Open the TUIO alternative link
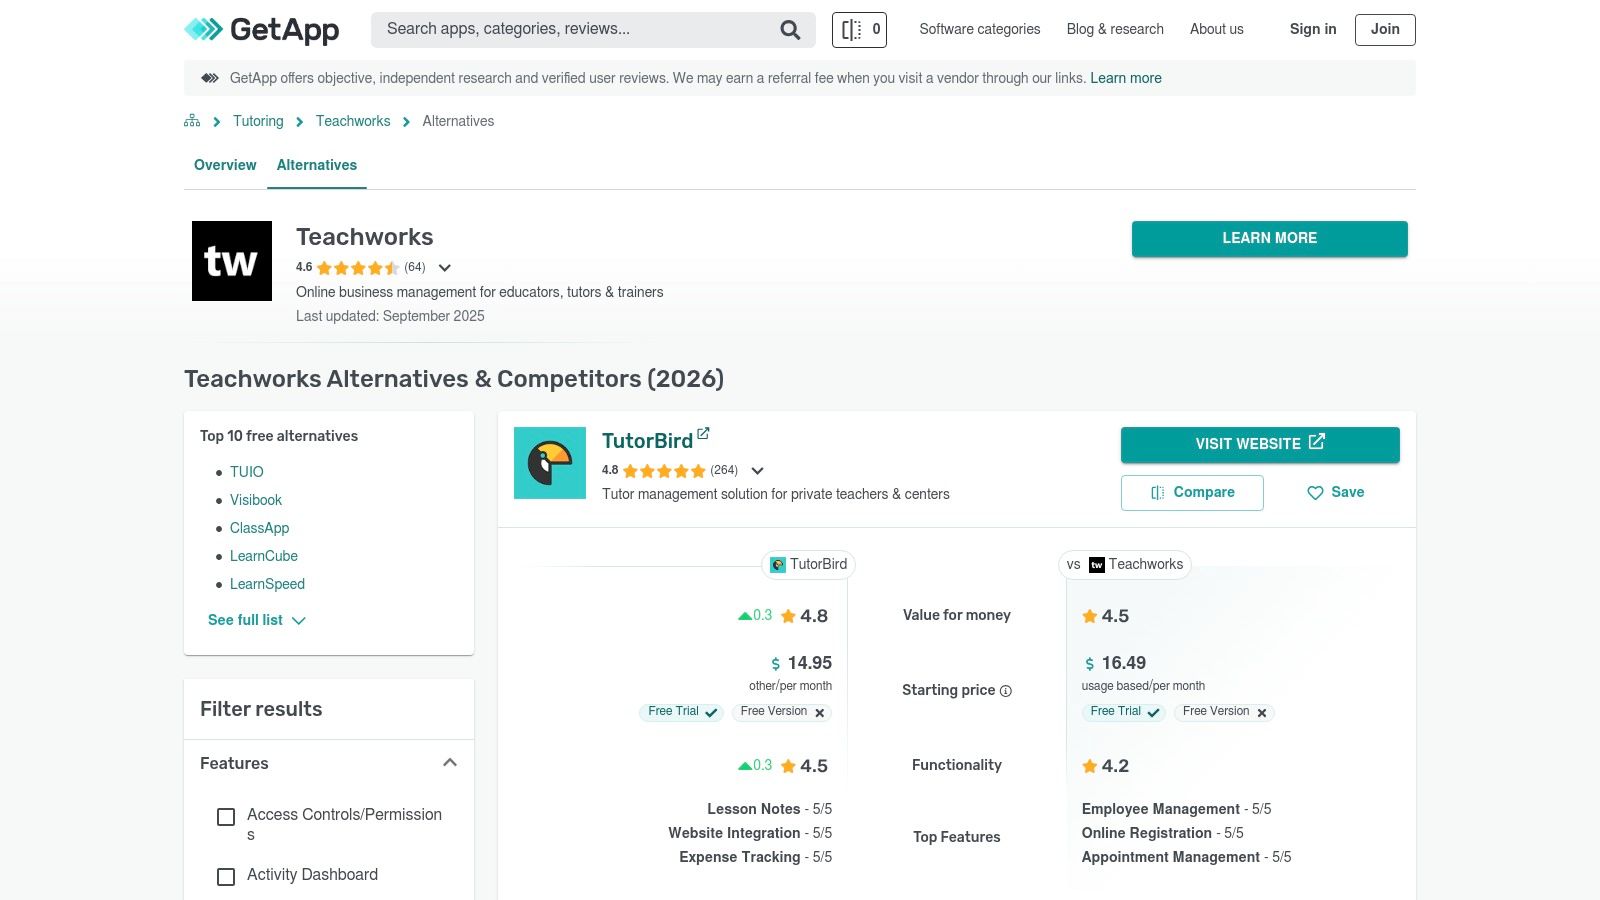 tap(247, 472)
